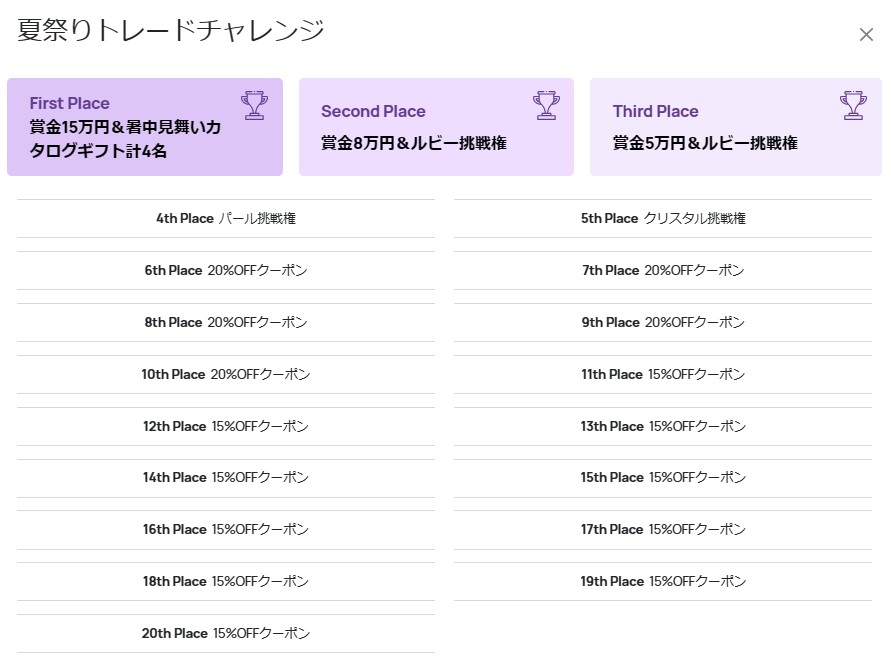
Task: Select the Second Place prize card
Action: click(436, 127)
